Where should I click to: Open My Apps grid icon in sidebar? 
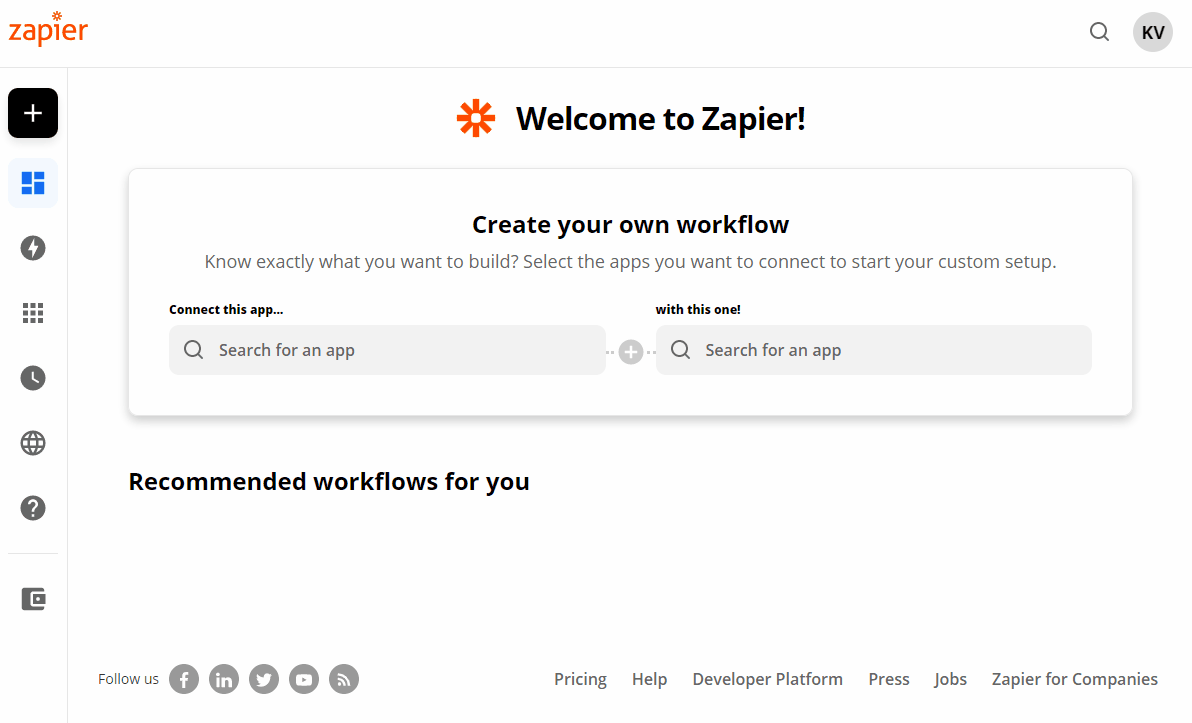point(32,313)
